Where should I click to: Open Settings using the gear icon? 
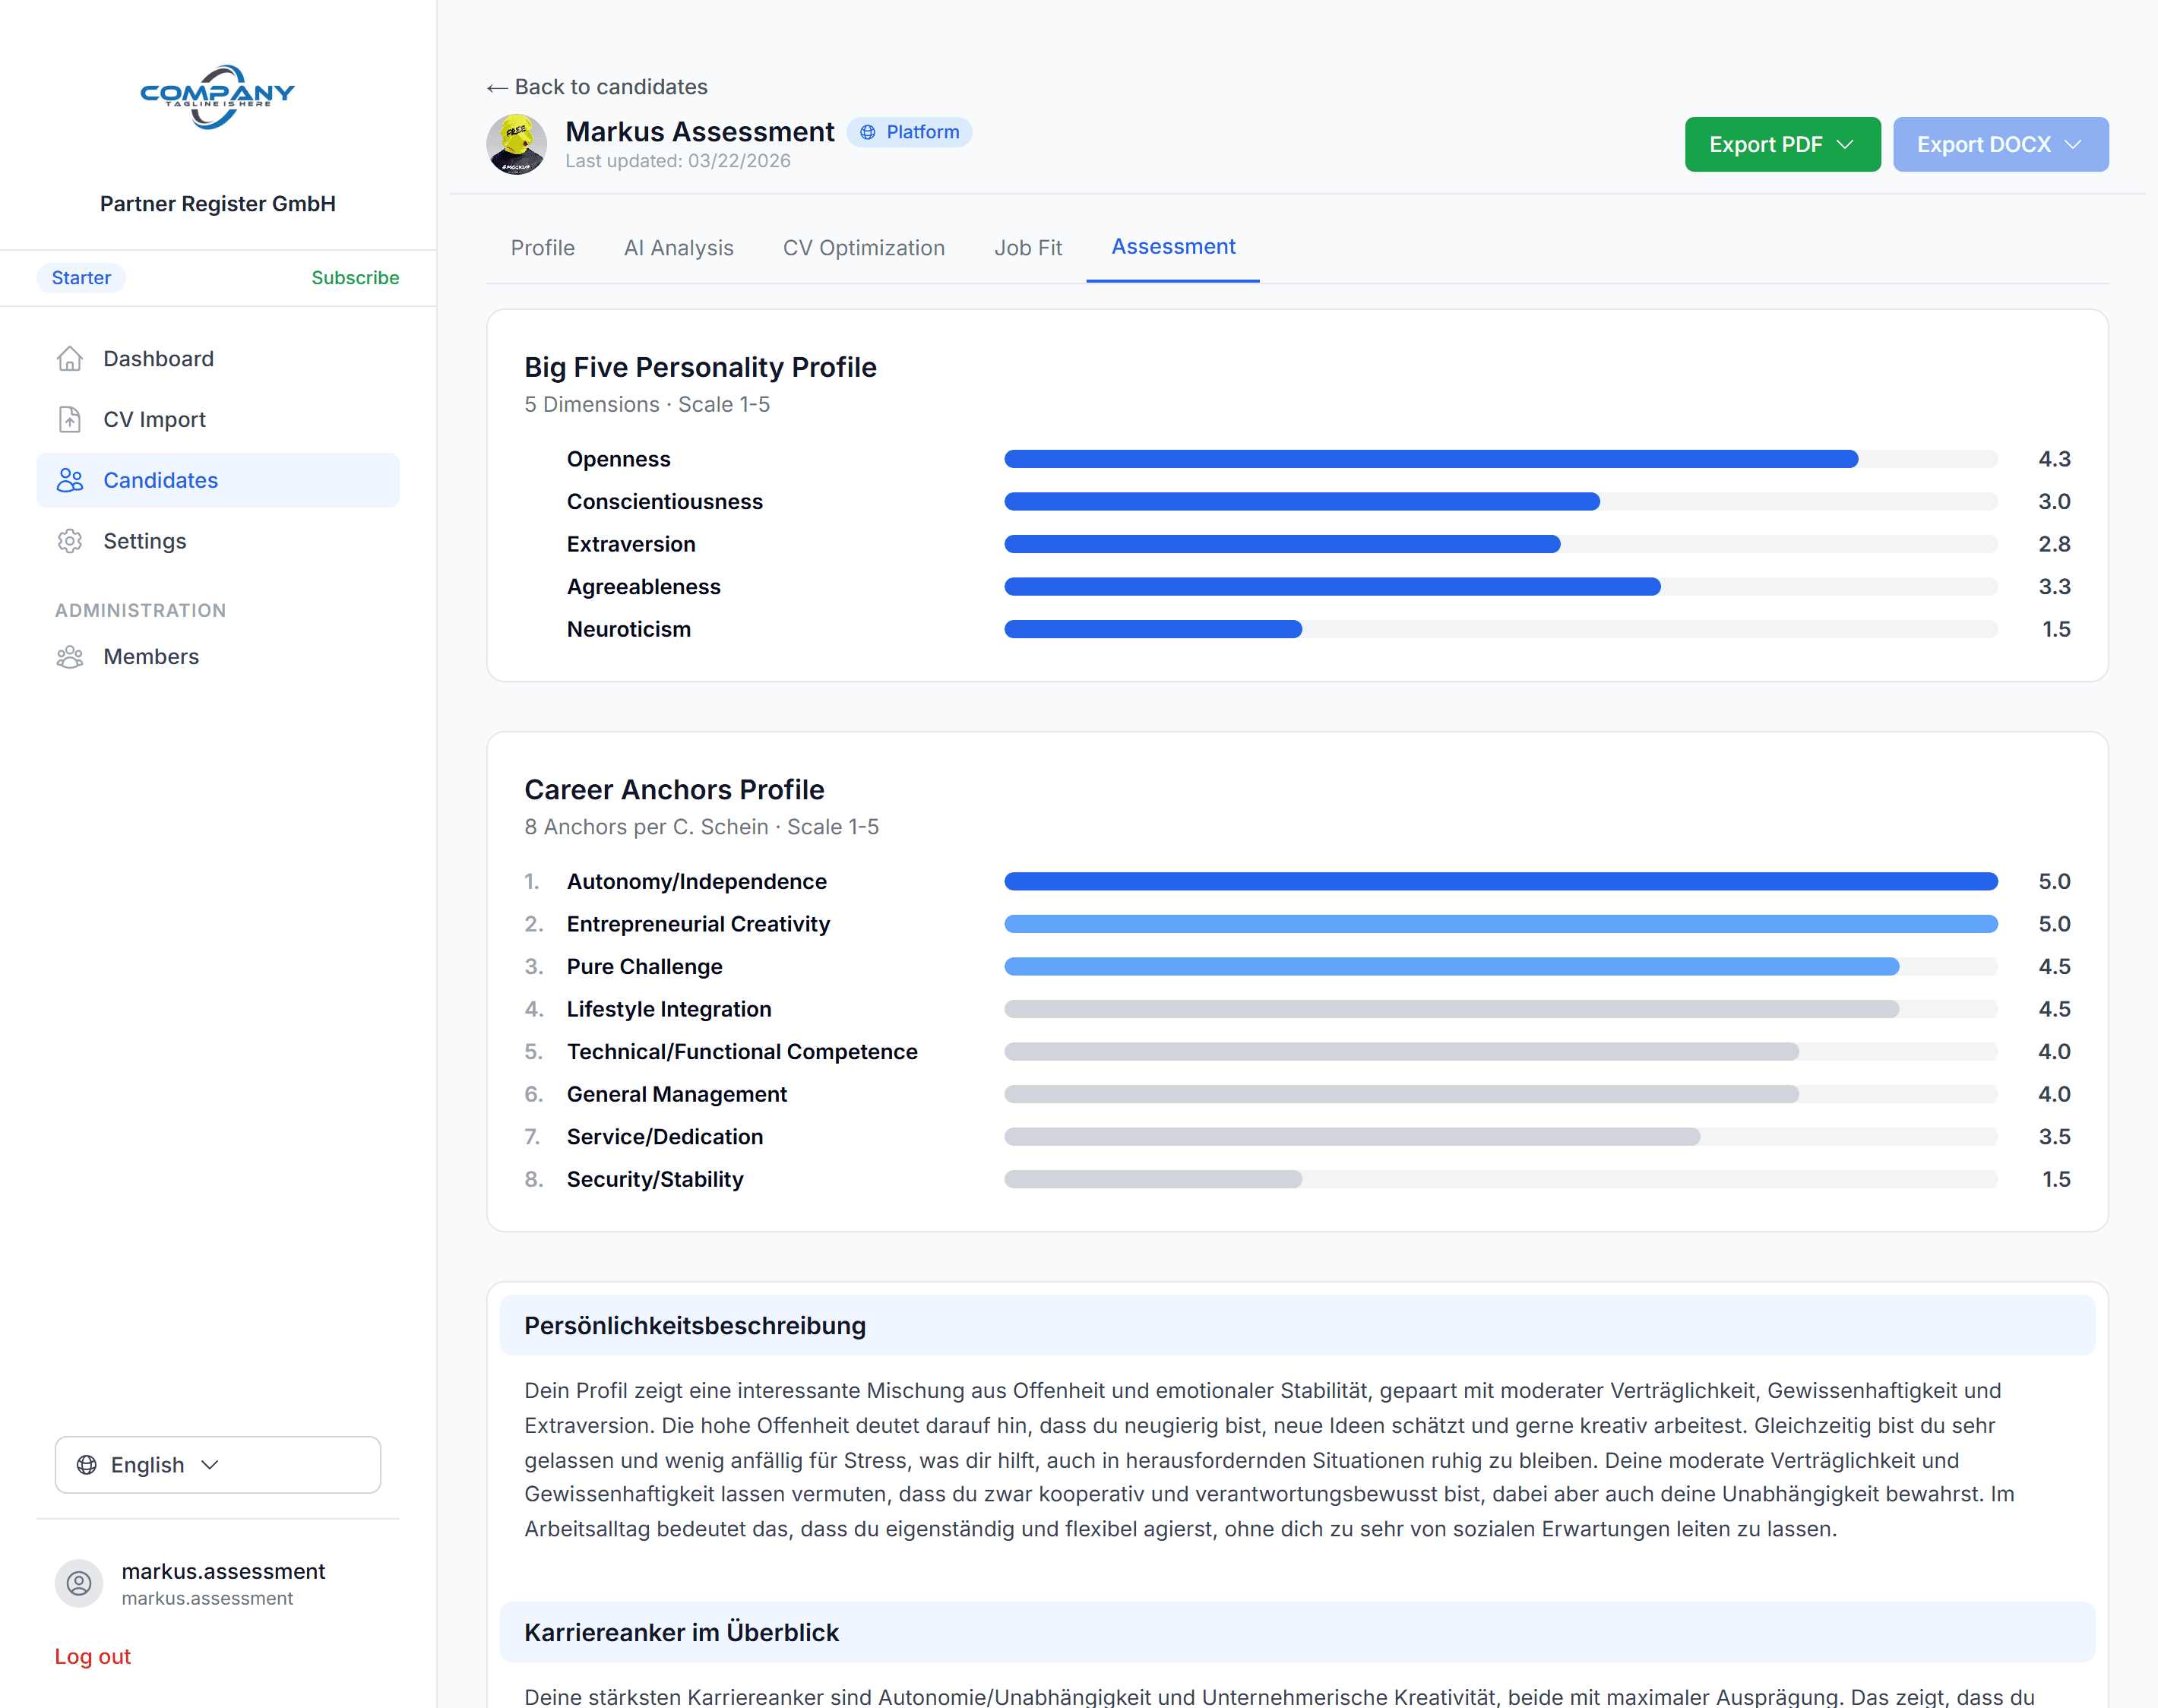[x=70, y=540]
